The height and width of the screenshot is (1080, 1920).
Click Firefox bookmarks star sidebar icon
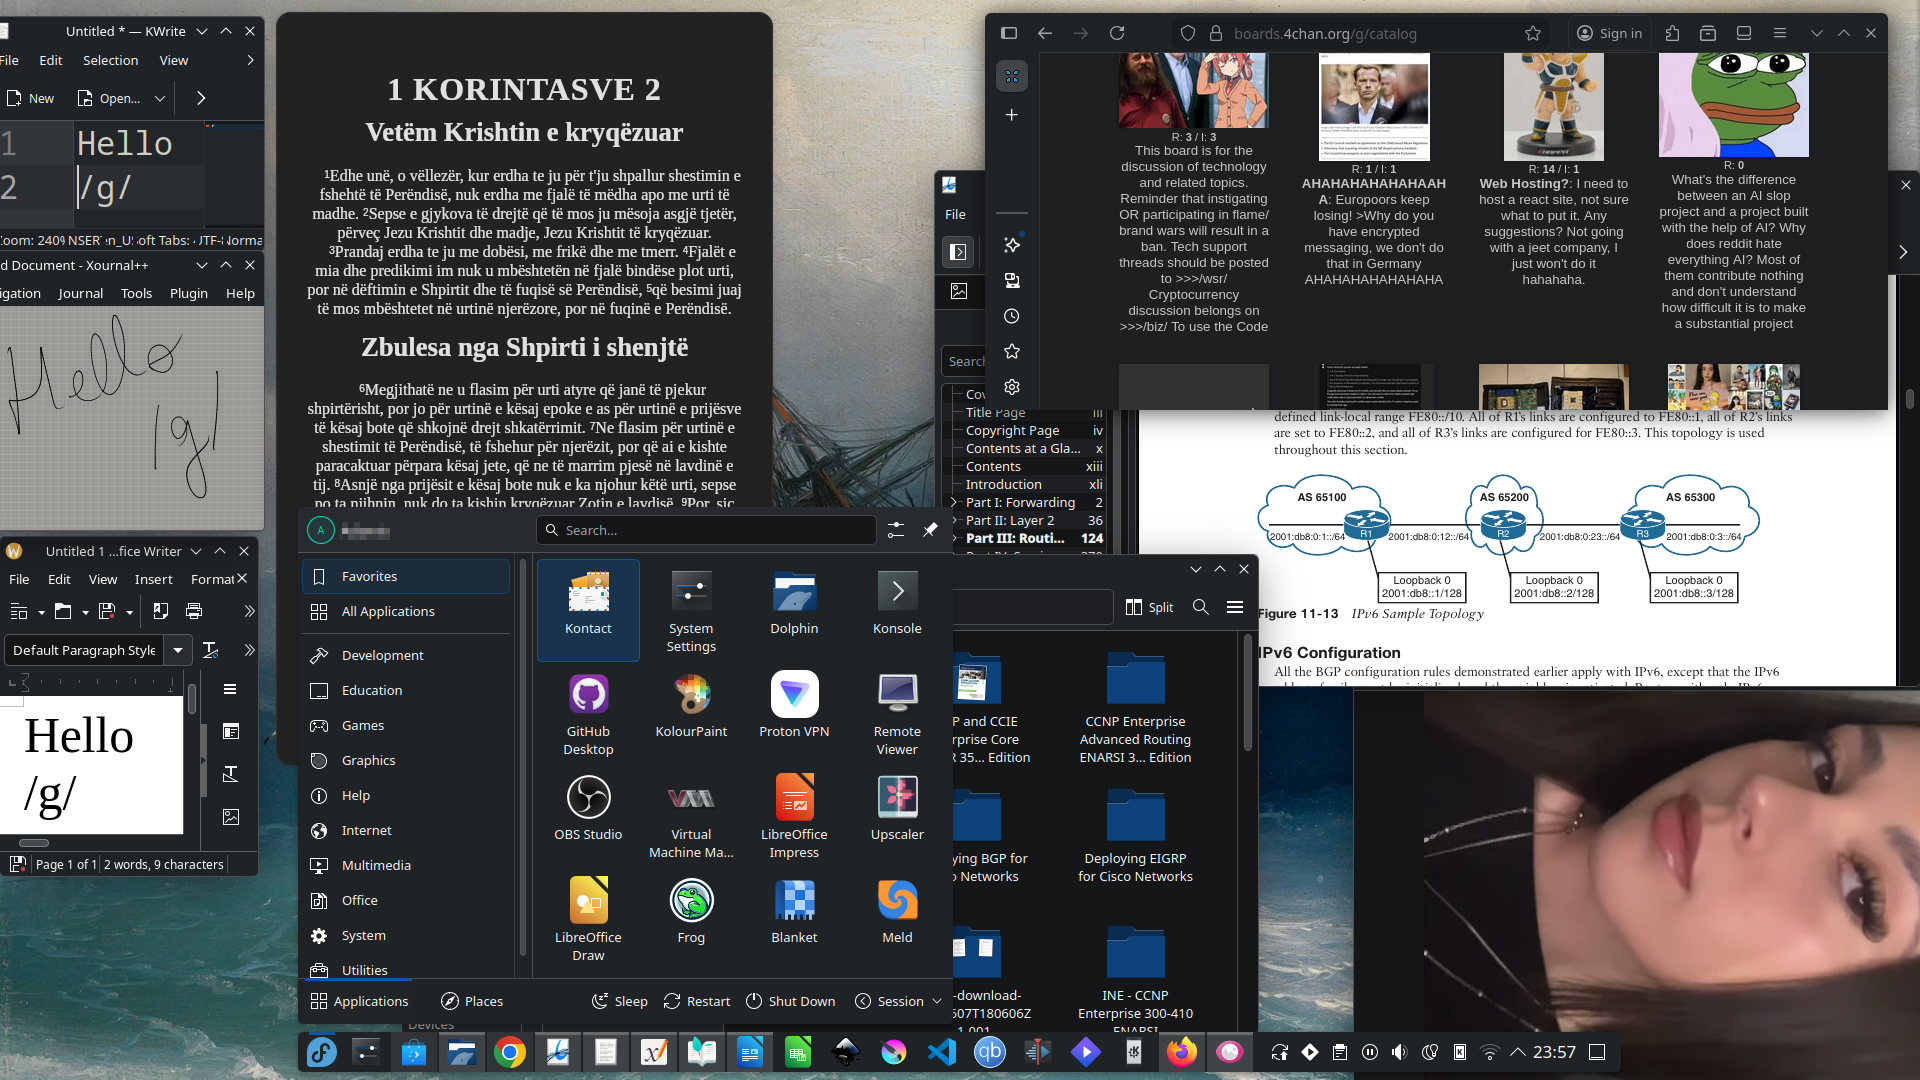[x=1012, y=351]
